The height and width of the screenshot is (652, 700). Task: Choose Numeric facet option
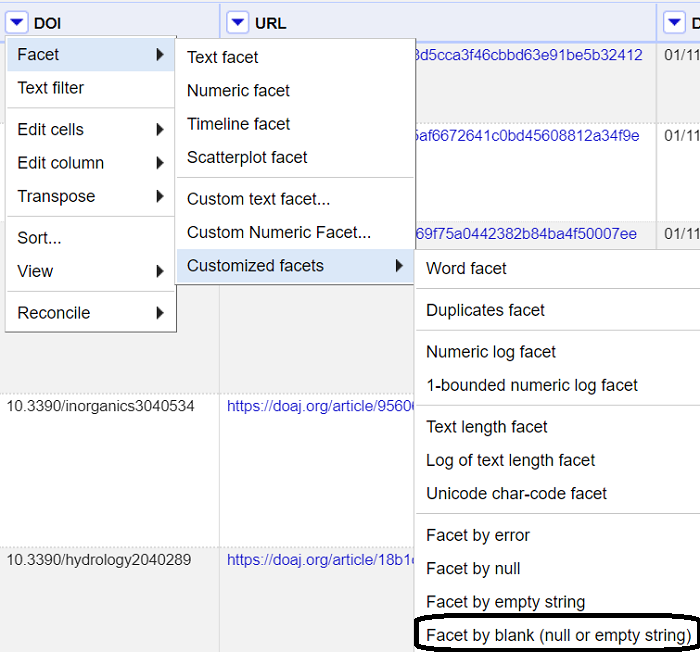click(238, 90)
